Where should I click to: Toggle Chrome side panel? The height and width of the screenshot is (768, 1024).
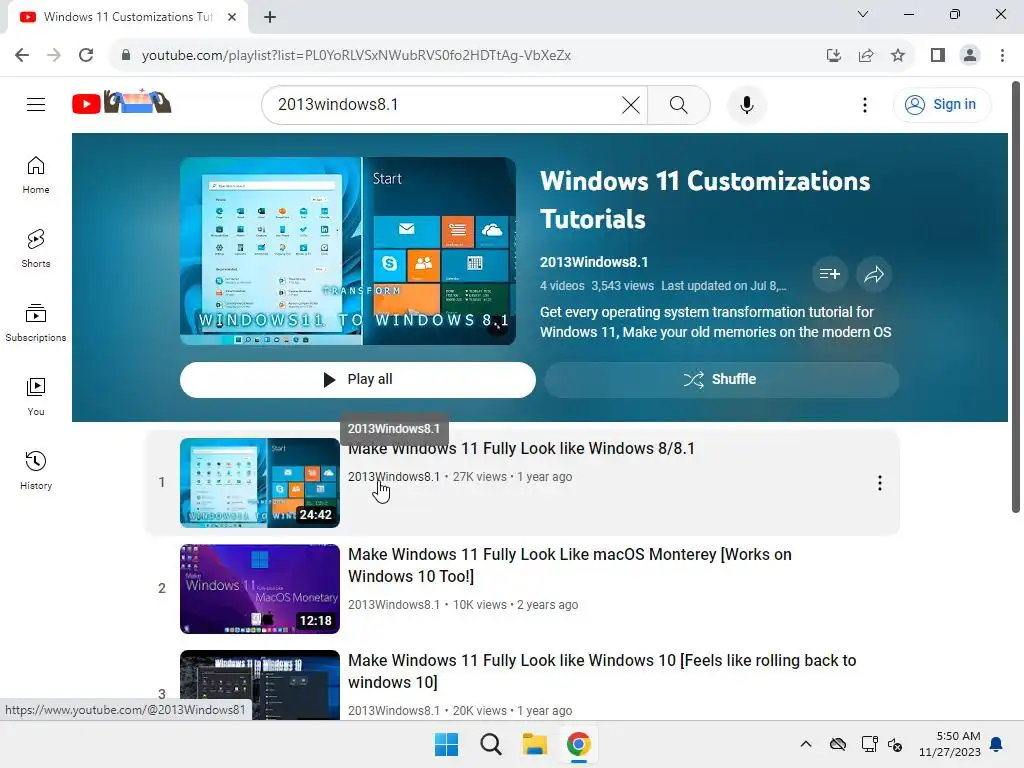coord(938,56)
